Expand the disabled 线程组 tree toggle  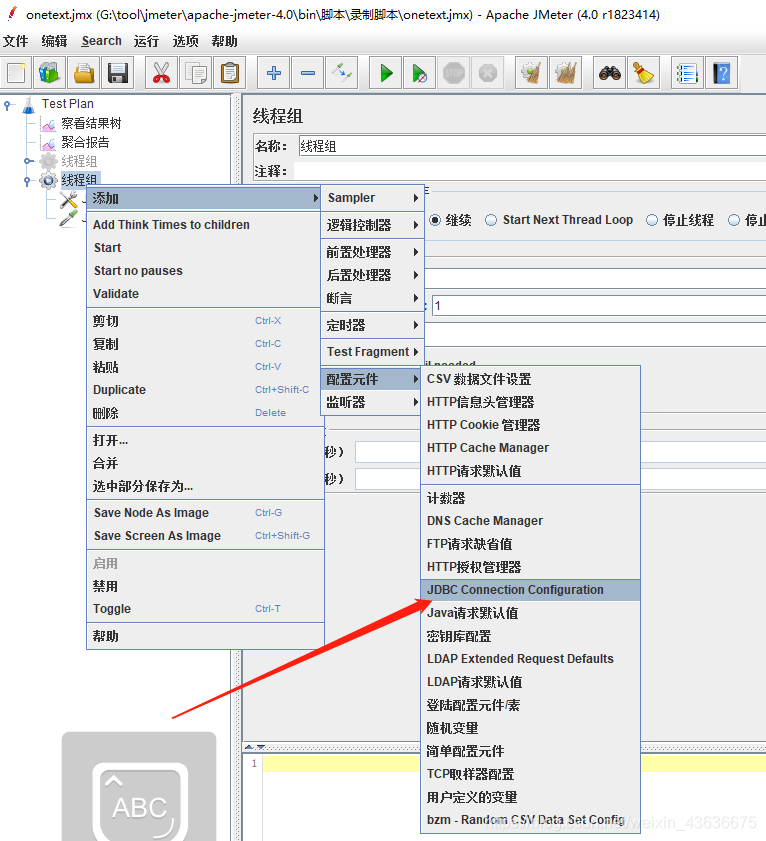click(x=27, y=161)
